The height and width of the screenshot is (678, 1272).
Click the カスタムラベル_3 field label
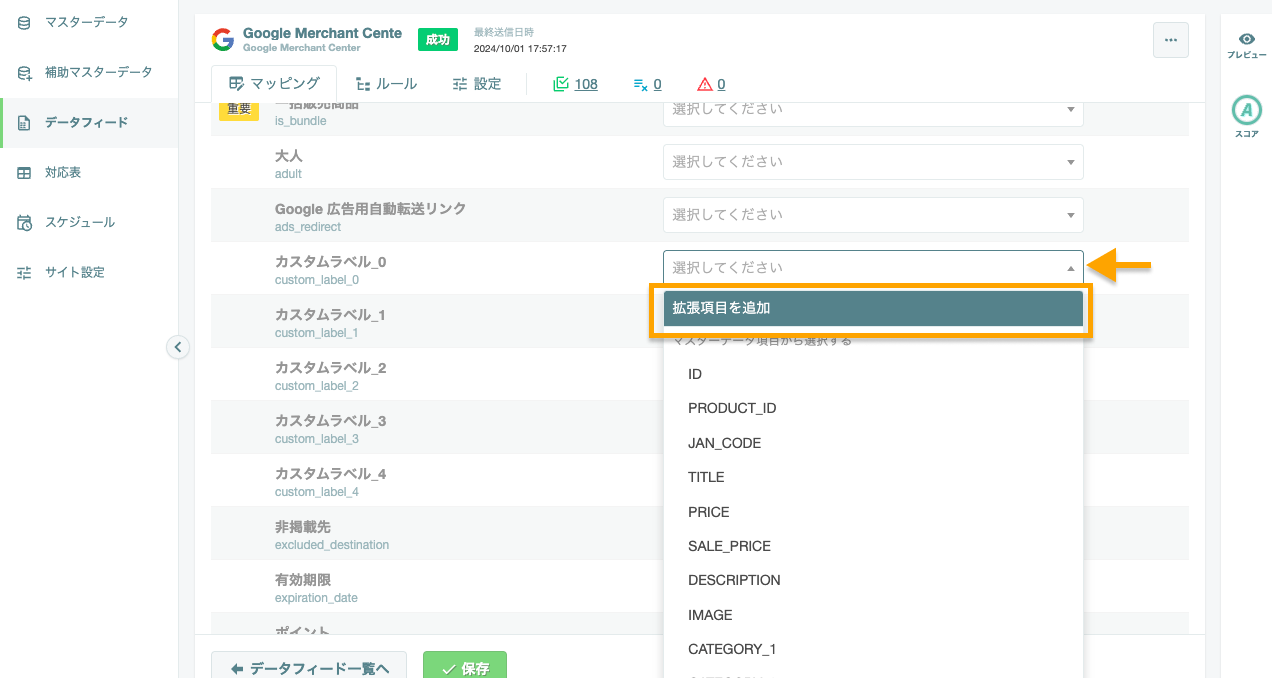tap(330, 421)
